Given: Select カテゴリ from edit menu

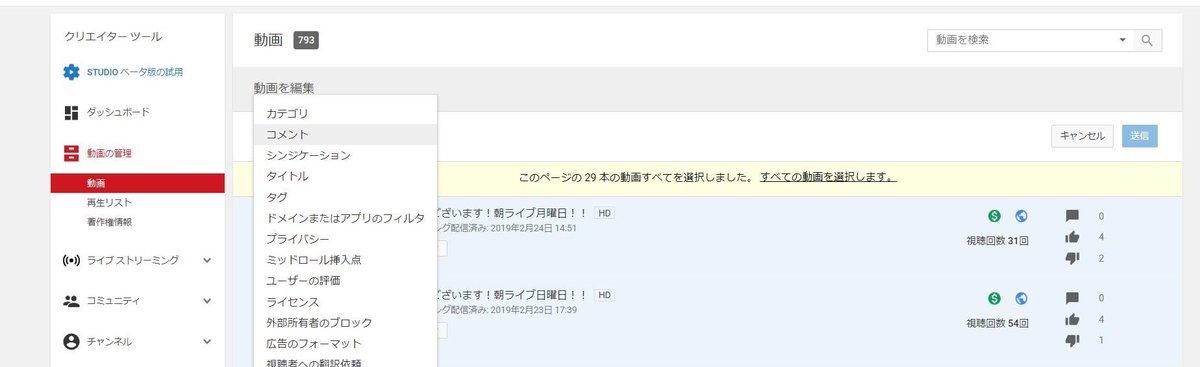Looking at the screenshot, I should coord(345,113).
